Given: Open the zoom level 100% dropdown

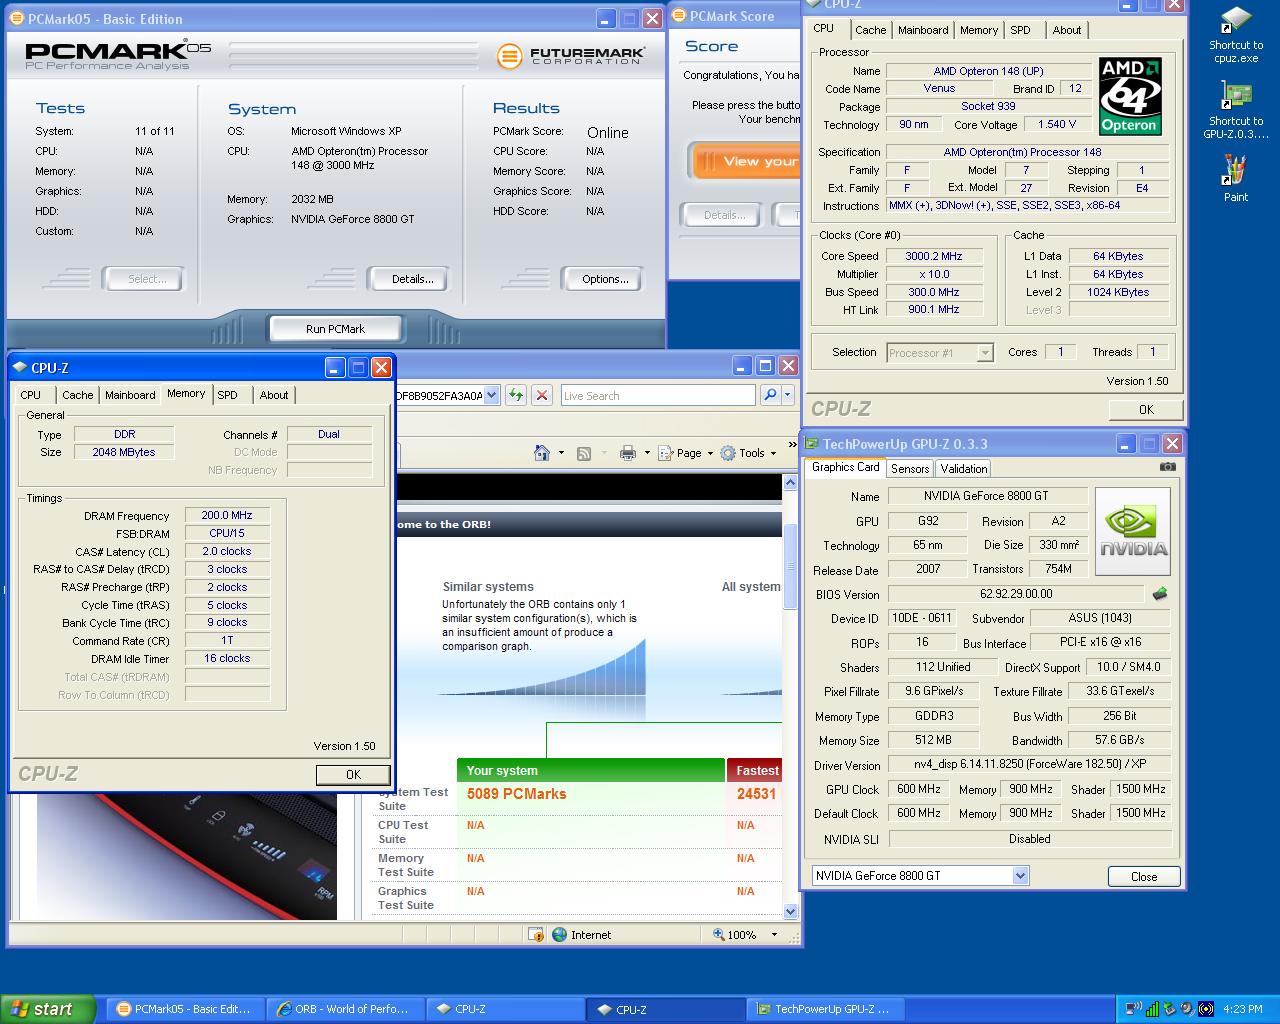Looking at the screenshot, I should point(773,935).
